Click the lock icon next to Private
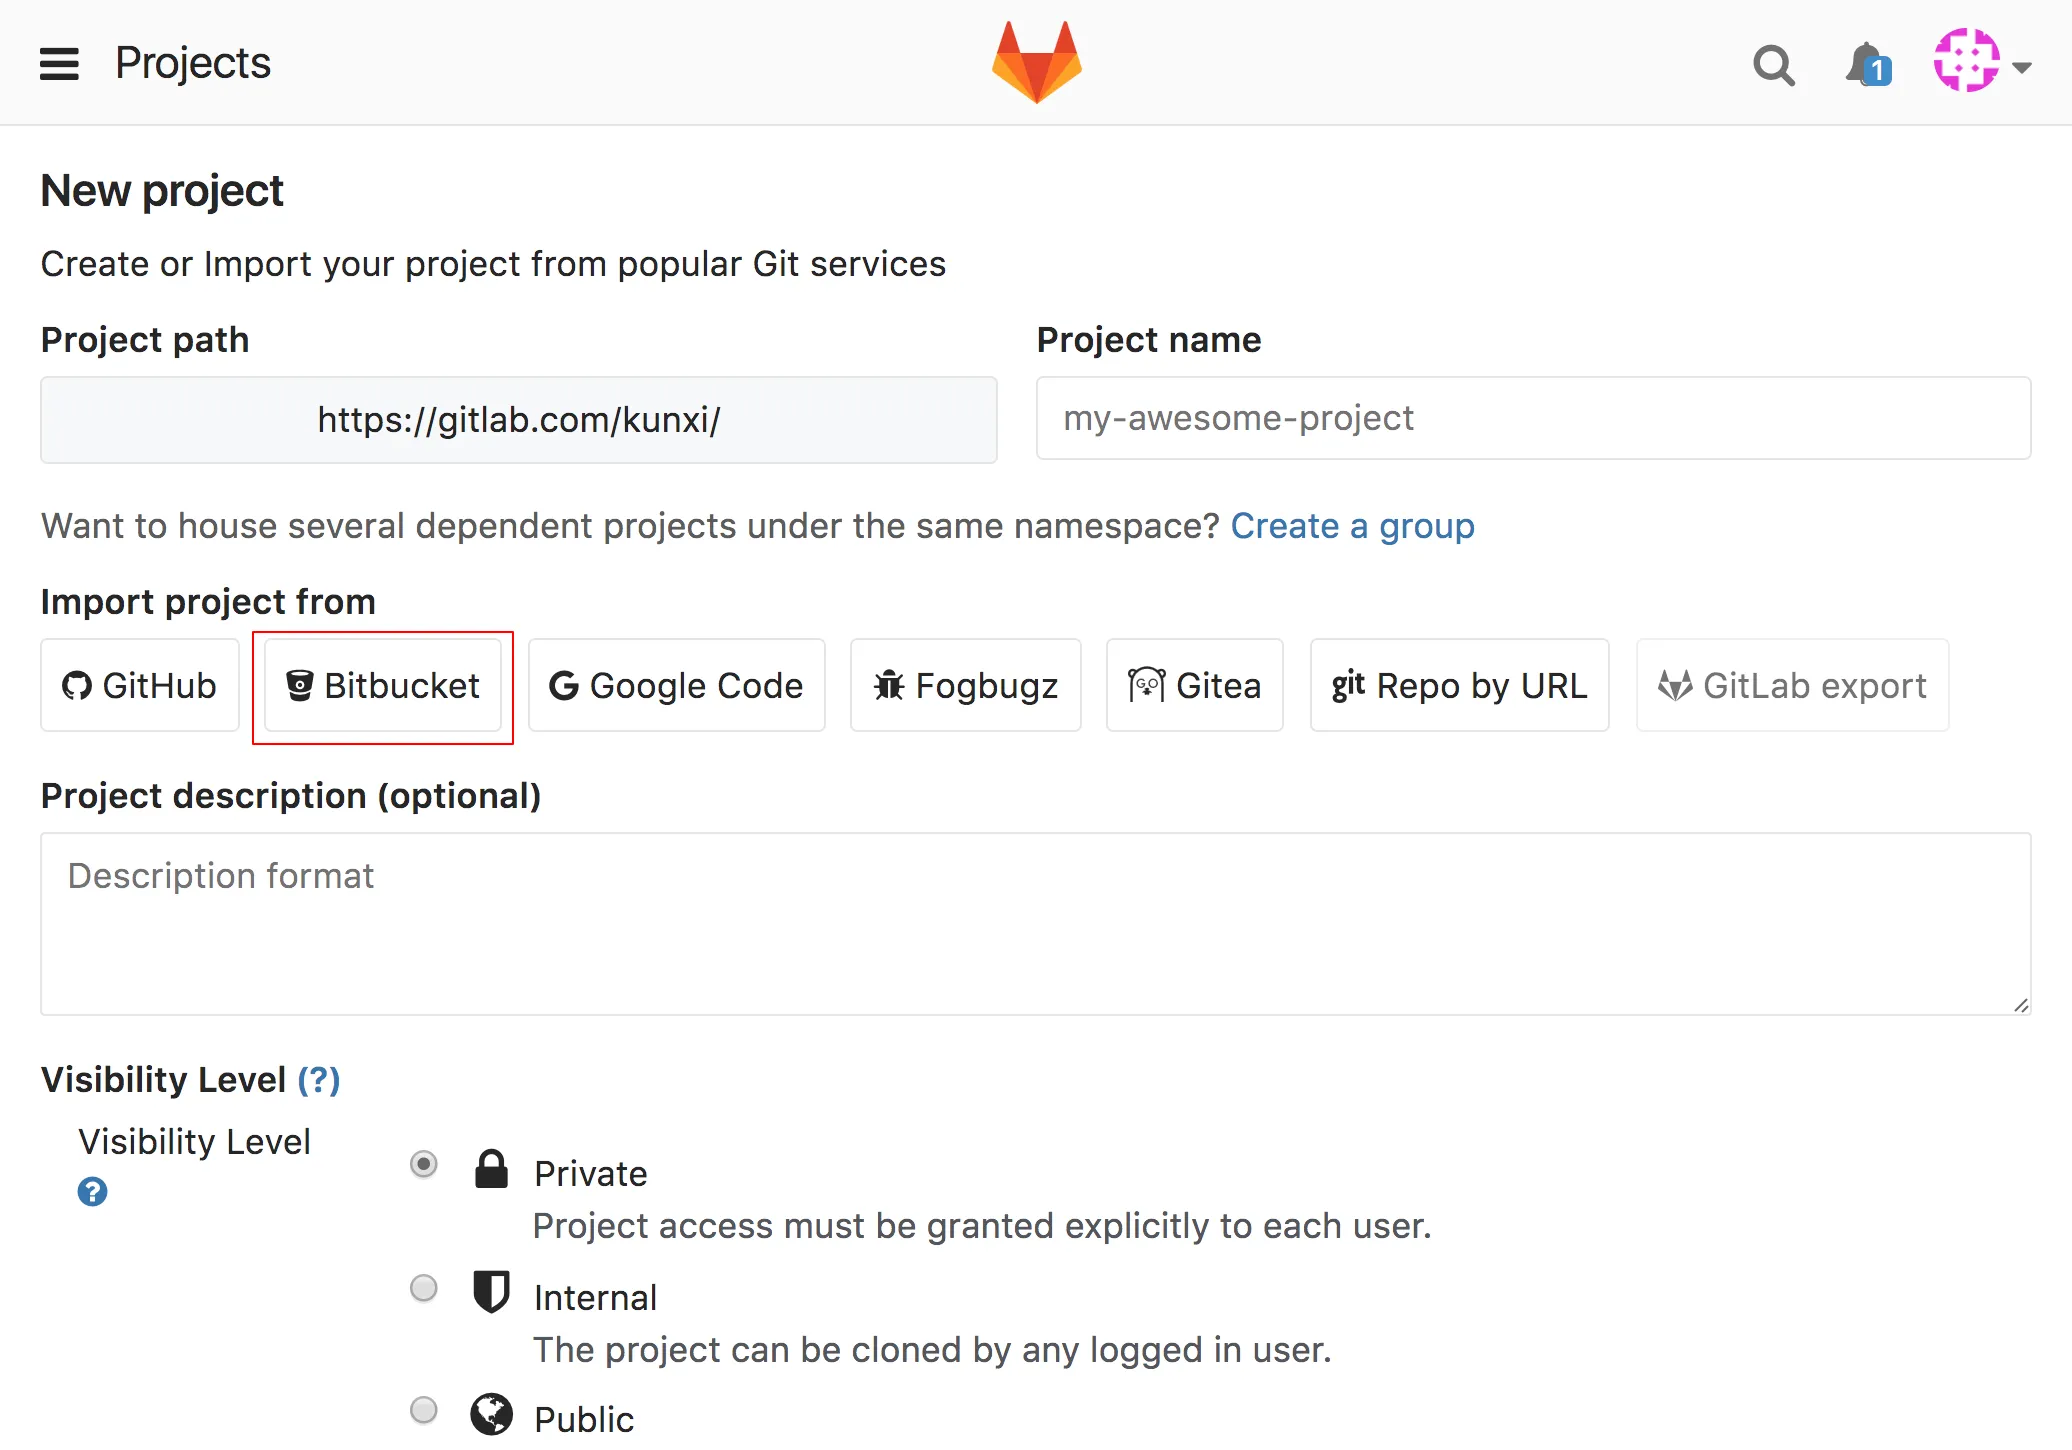Viewport: 2072px width, 1450px height. [x=491, y=1169]
